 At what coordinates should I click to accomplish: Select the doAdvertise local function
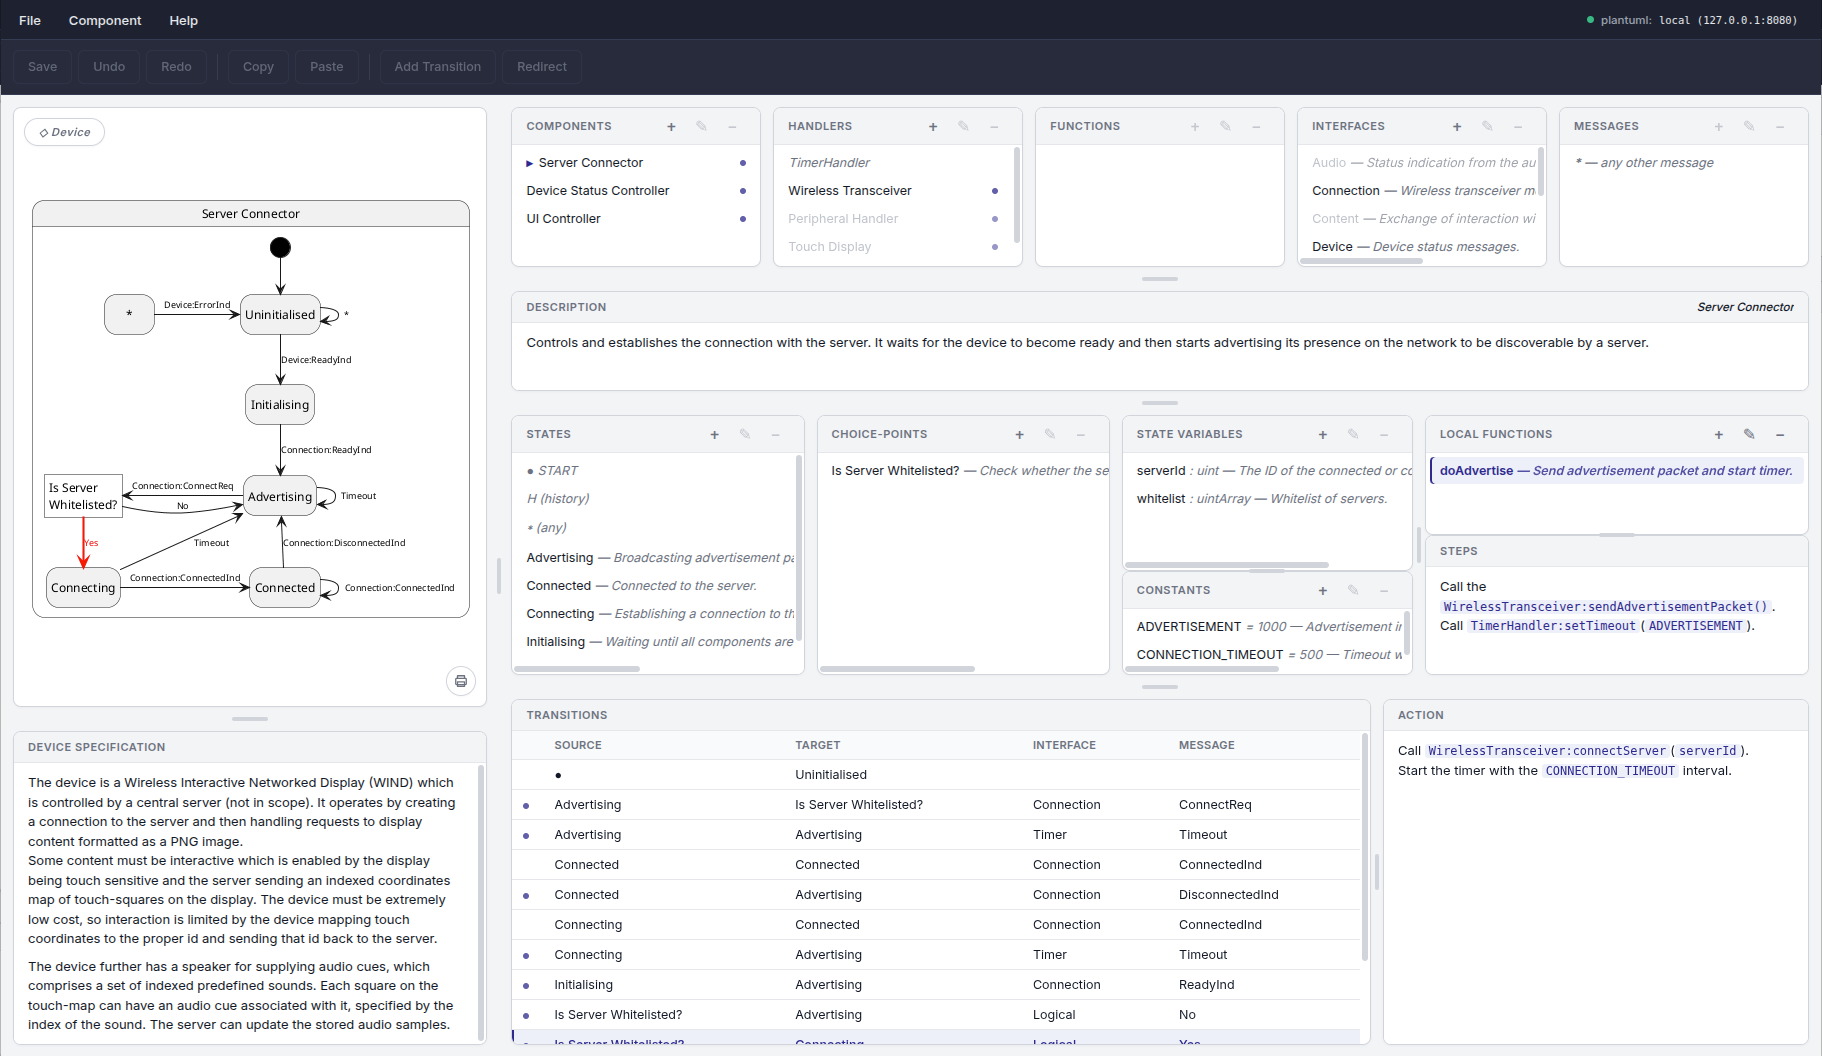click(x=1617, y=471)
